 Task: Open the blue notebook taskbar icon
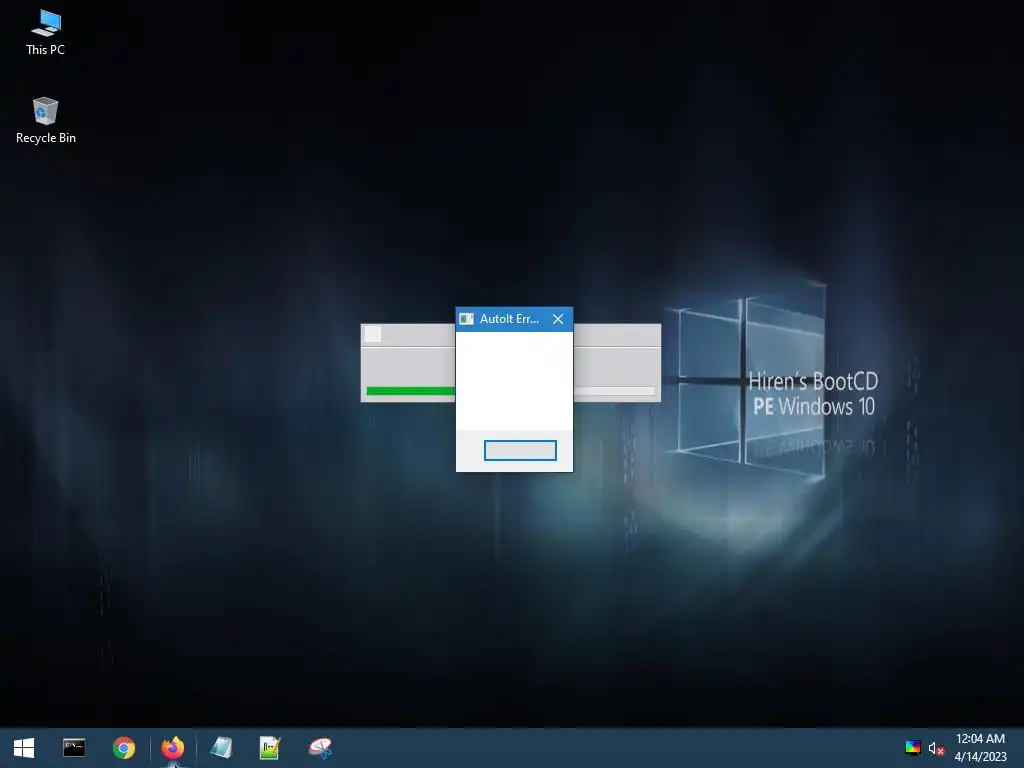click(221, 748)
